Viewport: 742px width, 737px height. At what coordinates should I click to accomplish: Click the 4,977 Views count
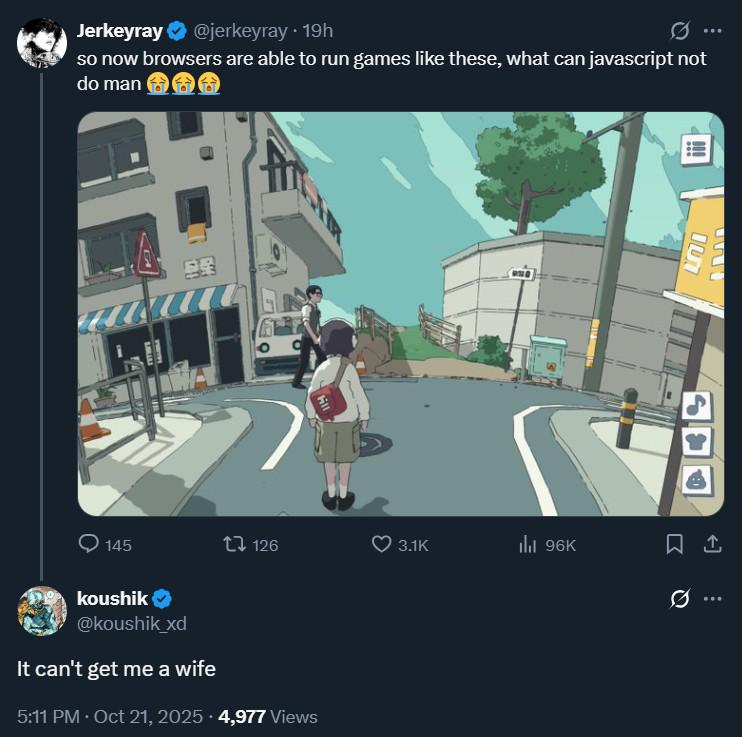(268, 716)
